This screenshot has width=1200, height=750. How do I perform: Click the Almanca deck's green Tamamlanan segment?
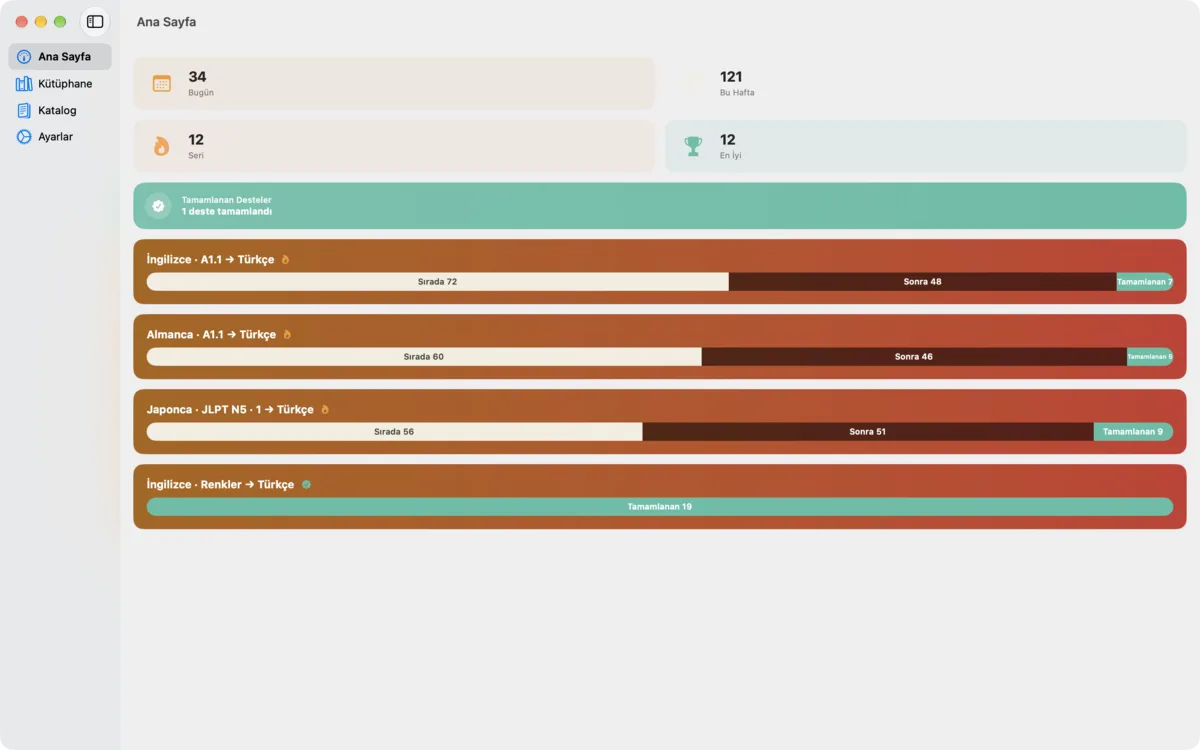[1150, 357]
